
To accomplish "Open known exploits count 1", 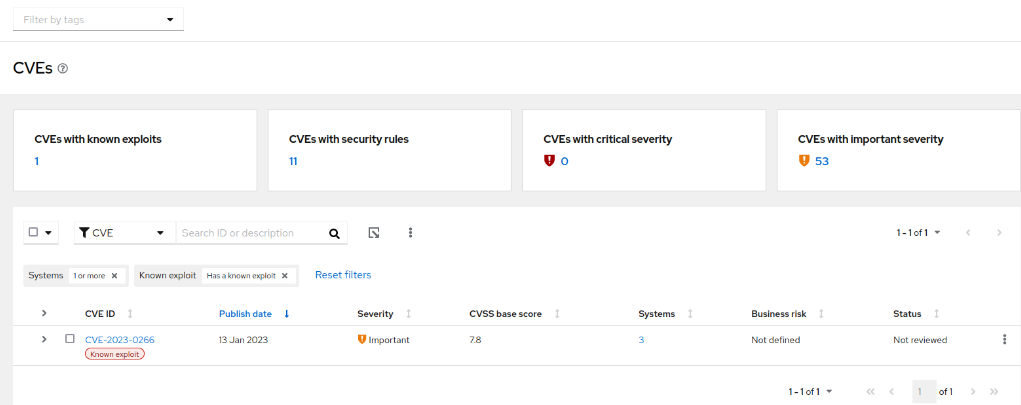I will (37, 161).
